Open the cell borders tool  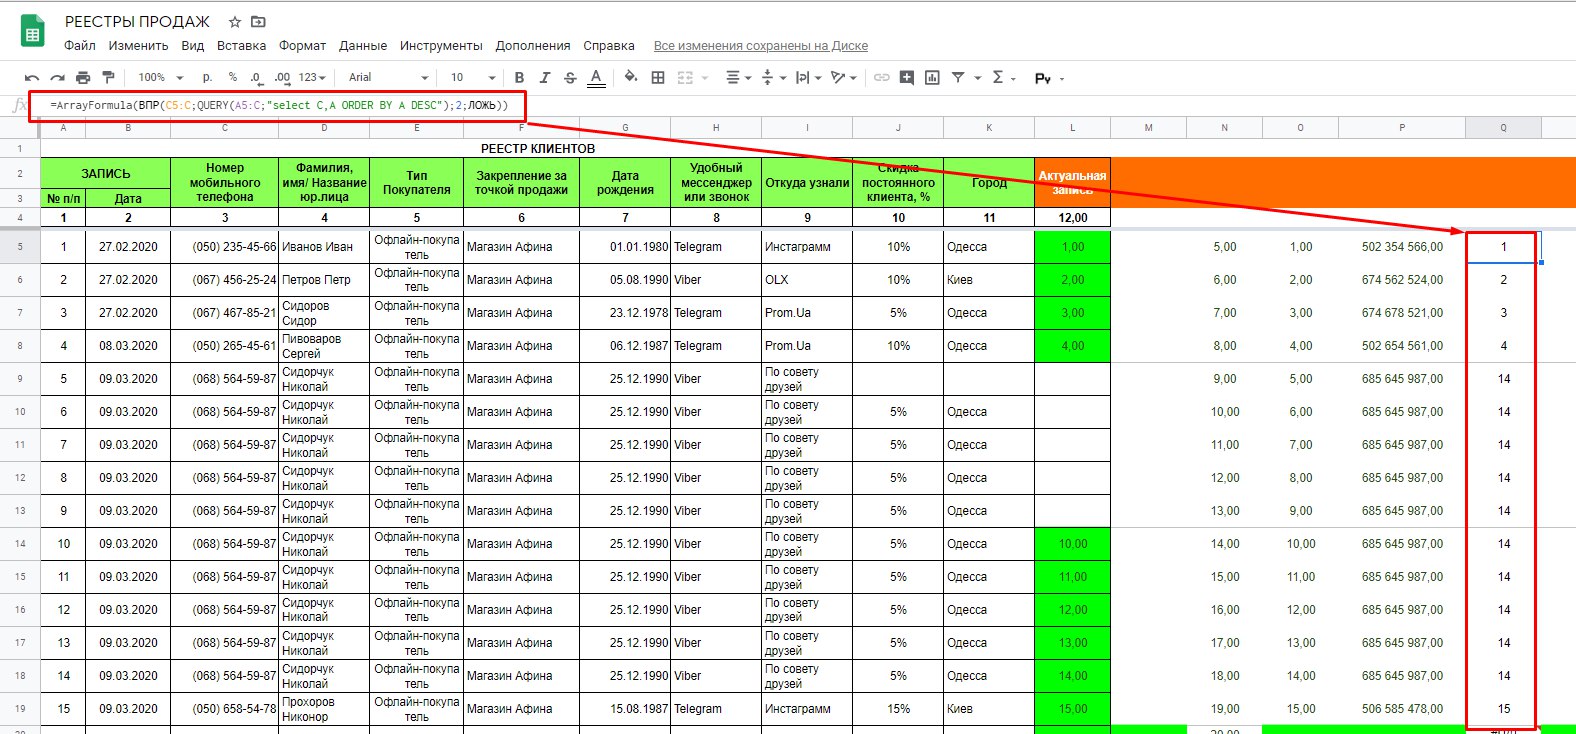(x=658, y=78)
